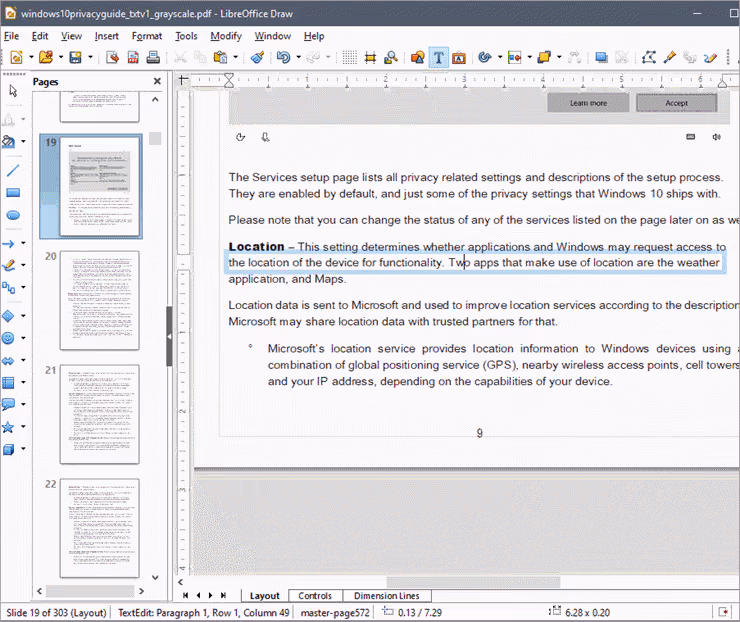Close the Pages panel
740x622 pixels.
click(x=157, y=81)
